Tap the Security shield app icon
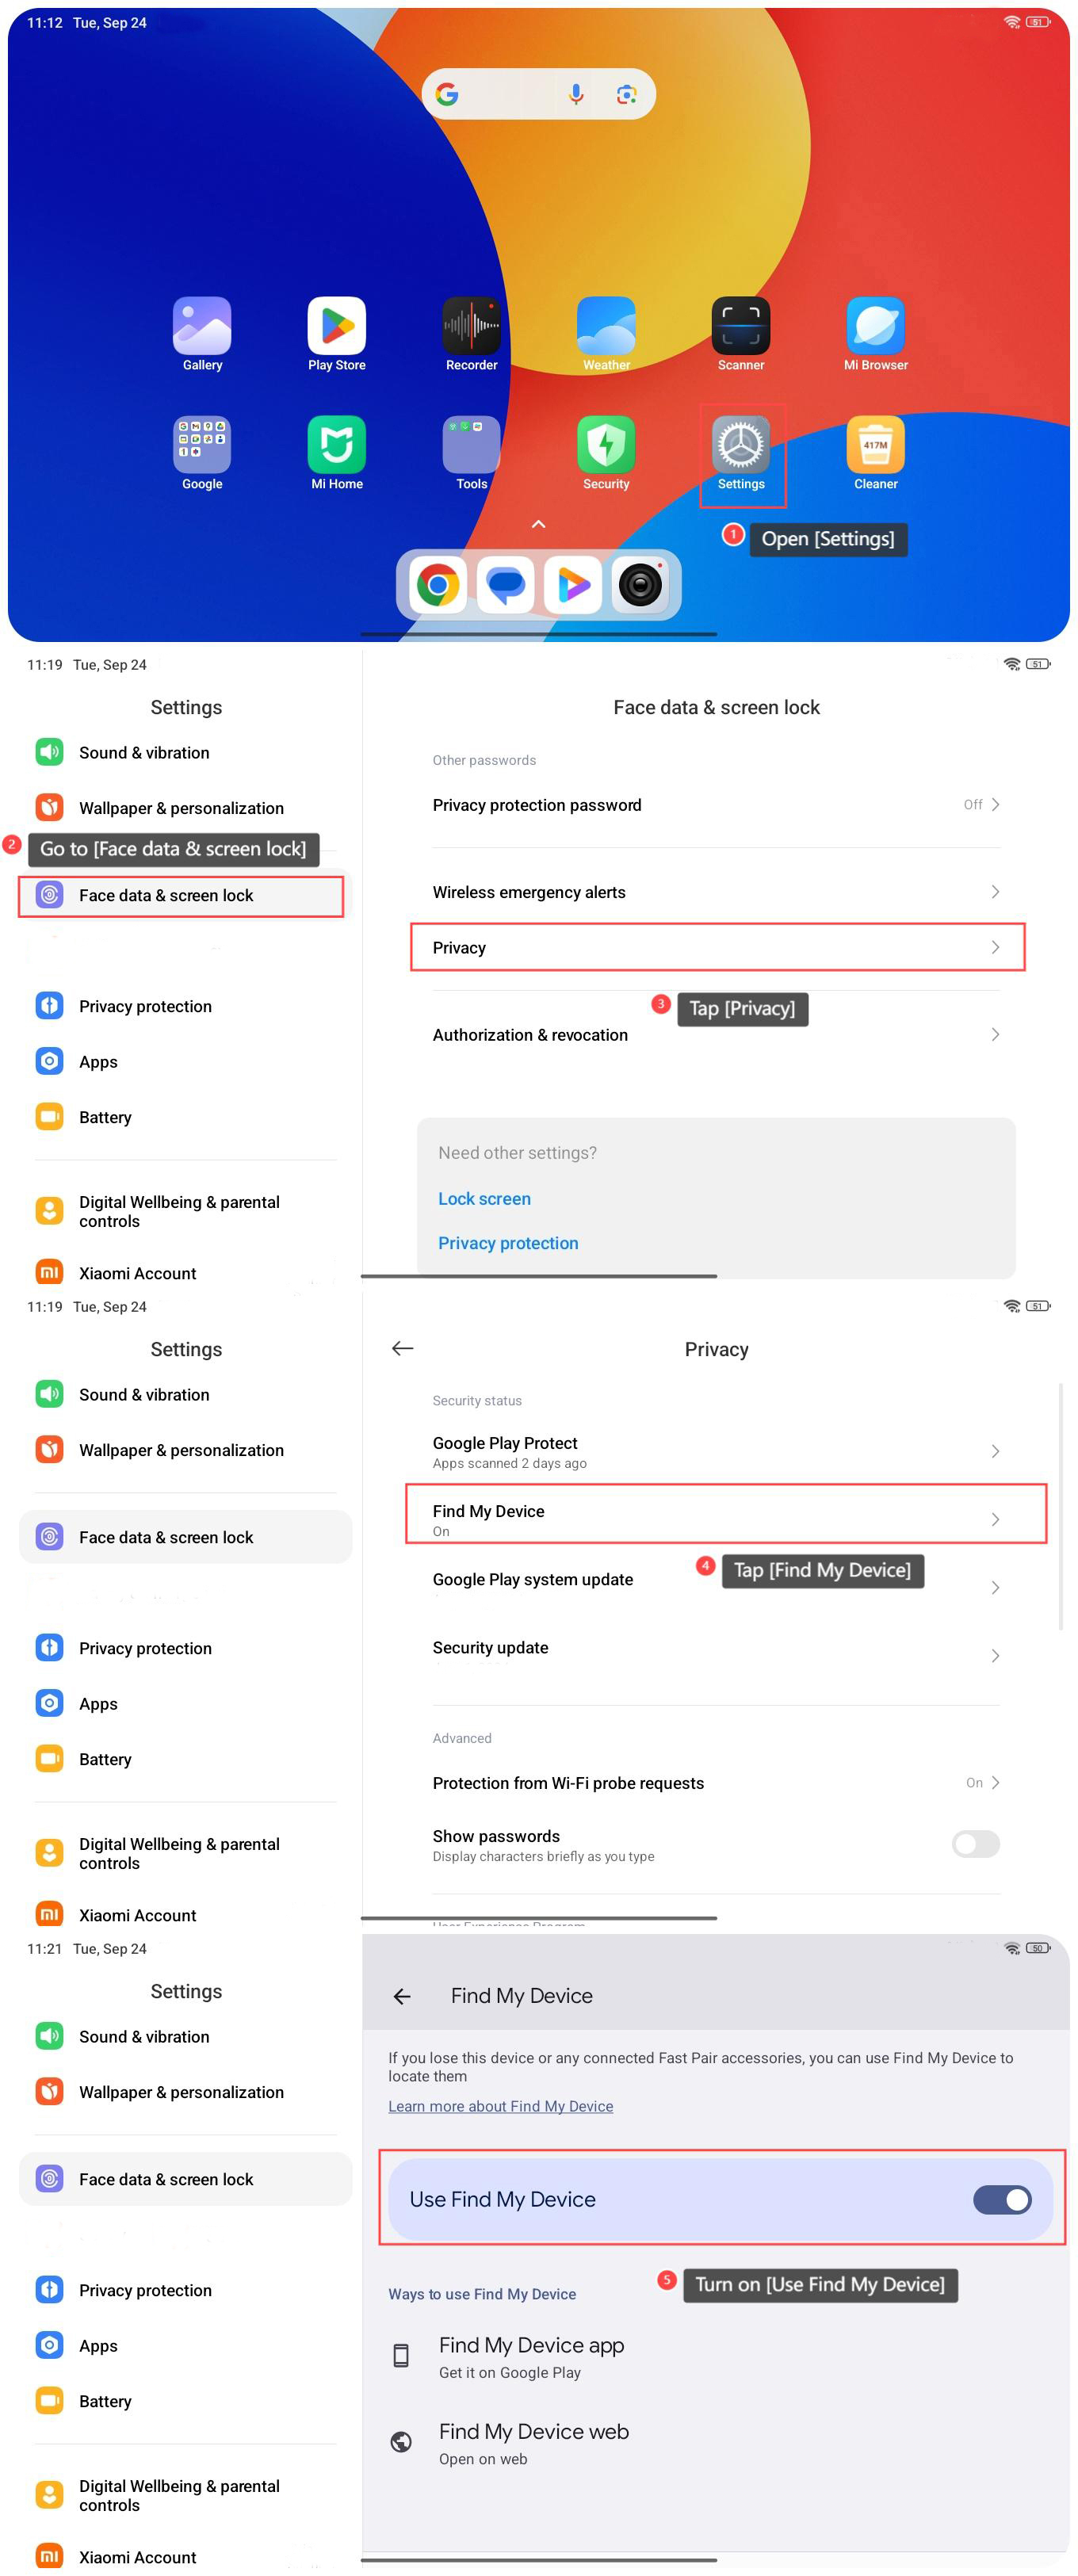 coord(606,445)
